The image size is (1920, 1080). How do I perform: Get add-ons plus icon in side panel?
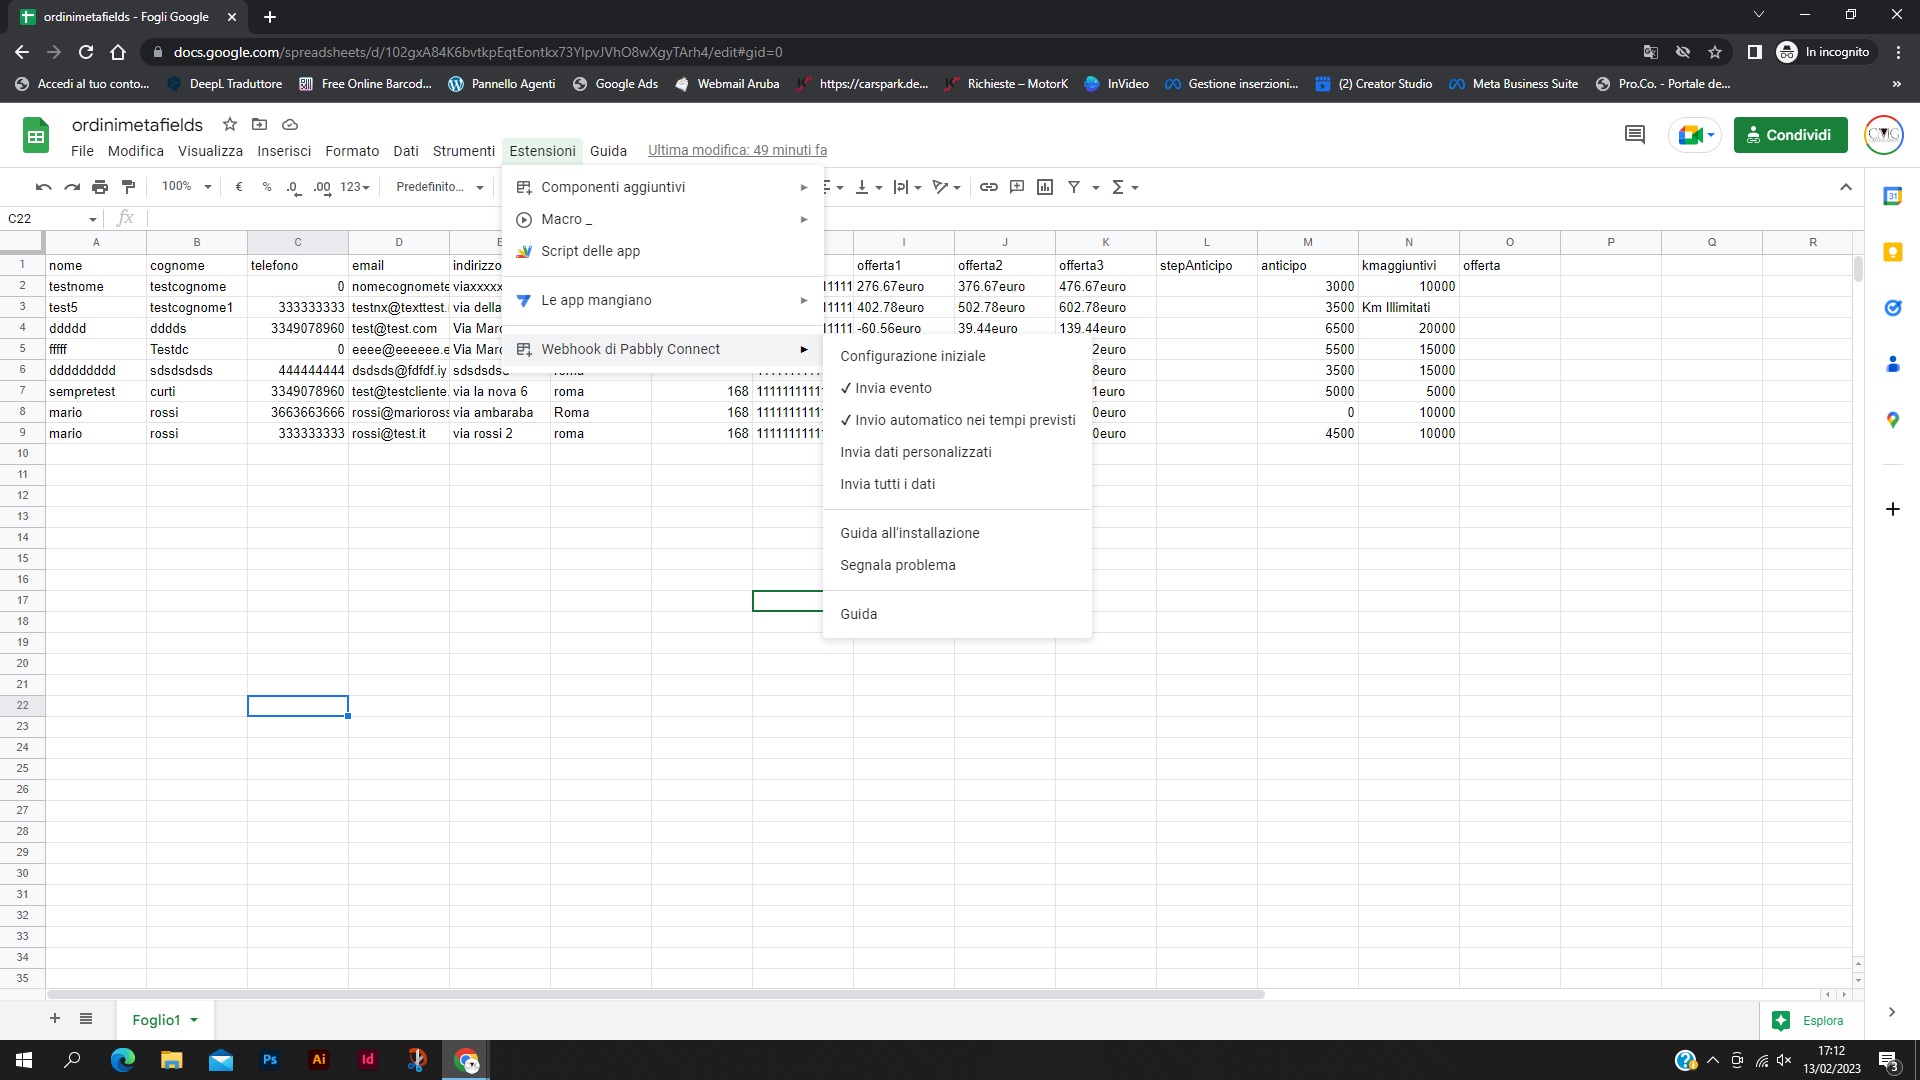pos(1892,509)
